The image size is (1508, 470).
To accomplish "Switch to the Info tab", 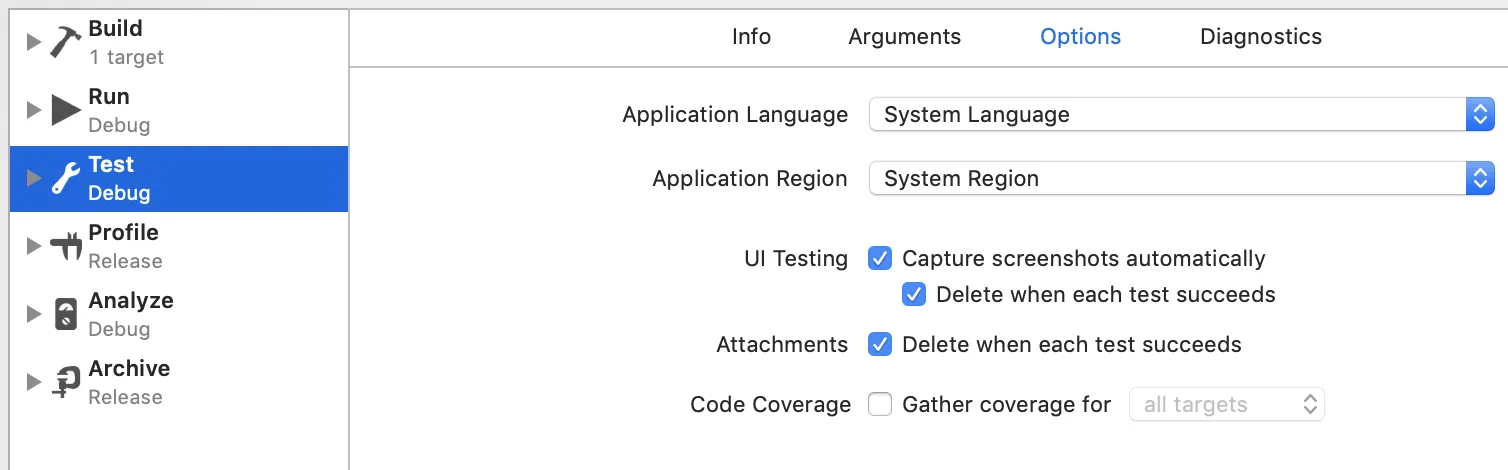I will click(751, 37).
